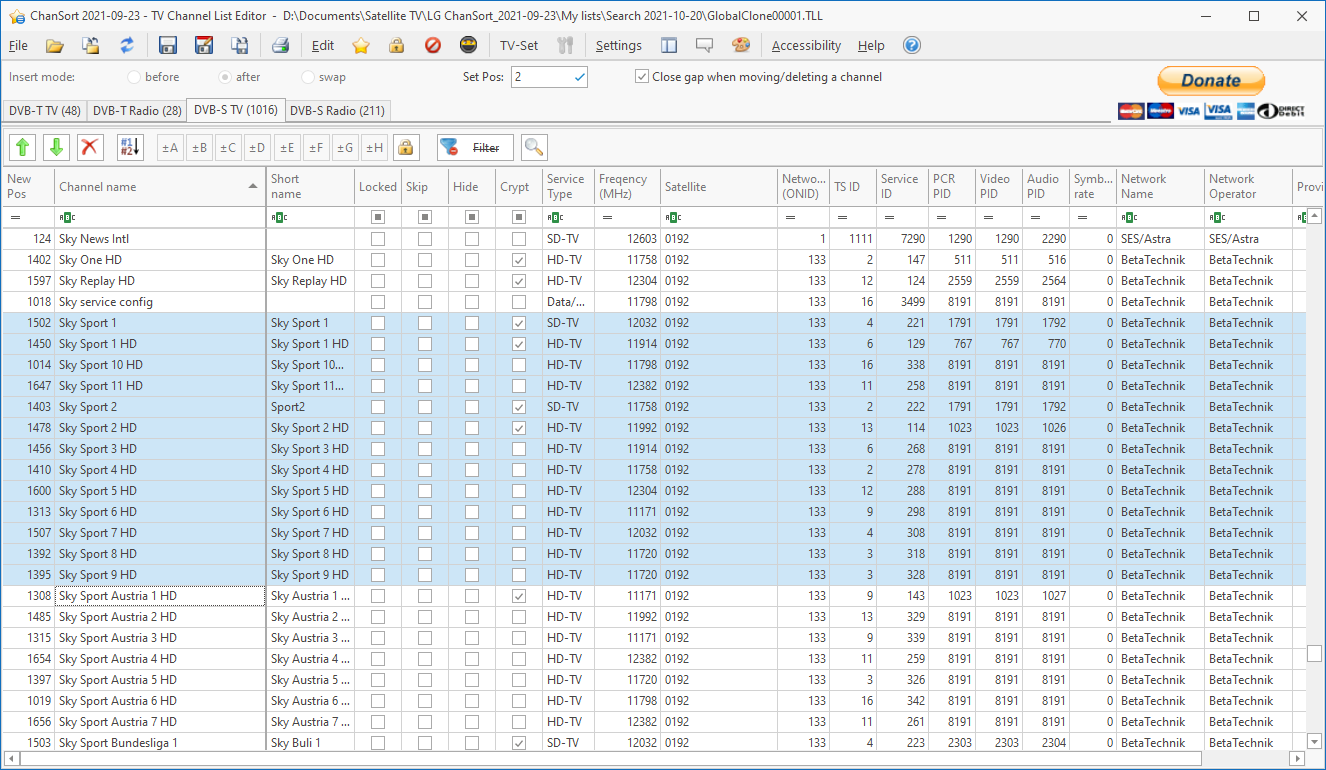The image size is (1326, 770).
Task: Toggle favorite list ±A
Action: point(170,147)
